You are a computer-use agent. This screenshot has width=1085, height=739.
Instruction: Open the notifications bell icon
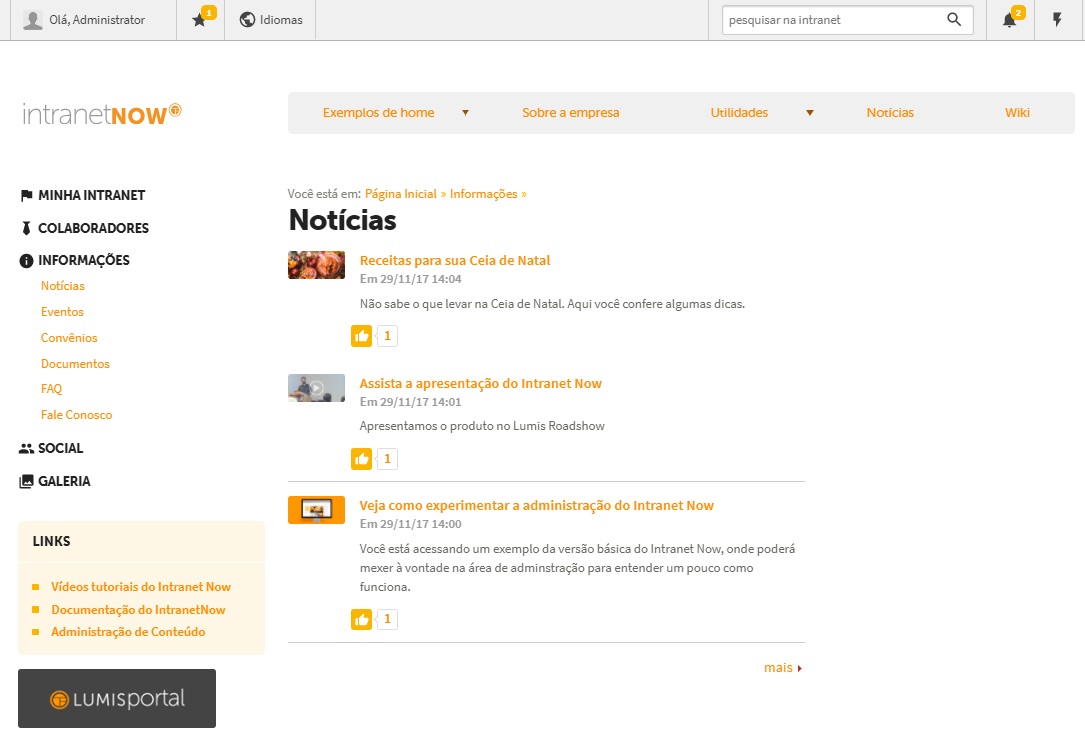point(1010,20)
